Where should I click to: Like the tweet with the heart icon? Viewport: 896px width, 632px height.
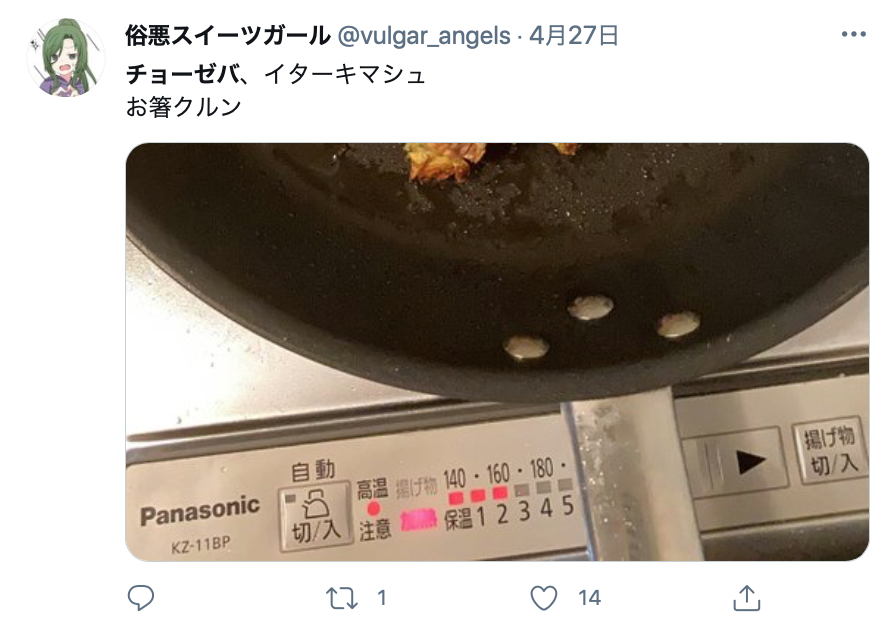click(543, 598)
